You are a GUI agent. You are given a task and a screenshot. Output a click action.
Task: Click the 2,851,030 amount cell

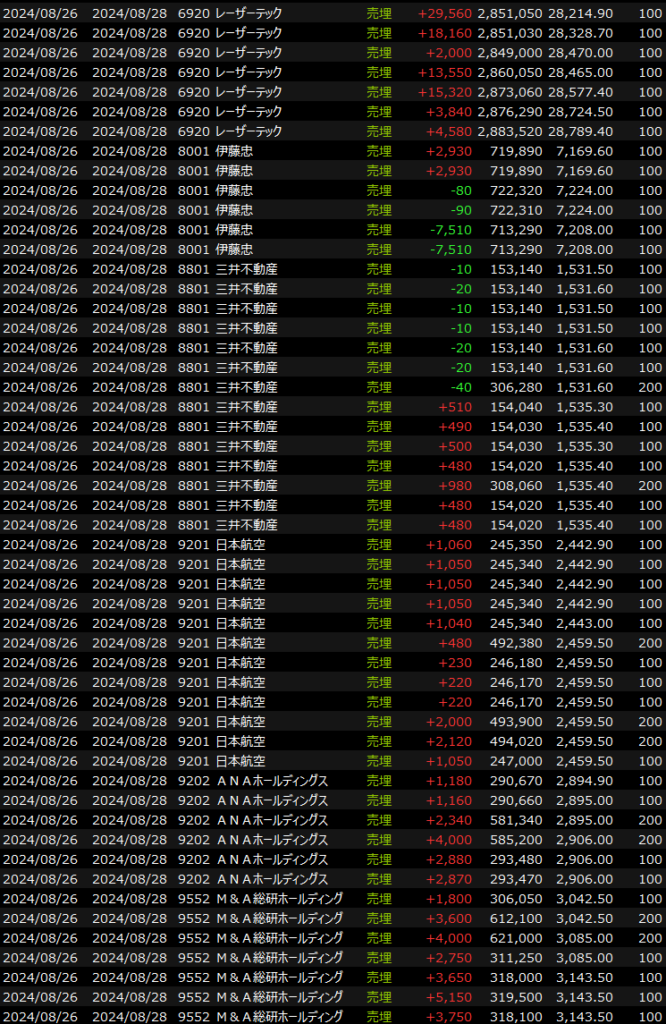click(x=511, y=33)
